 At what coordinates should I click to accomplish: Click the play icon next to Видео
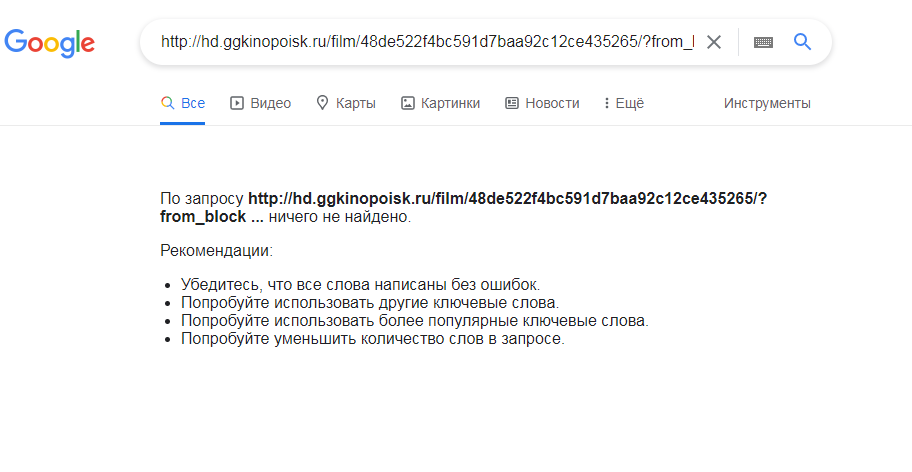(237, 103)
